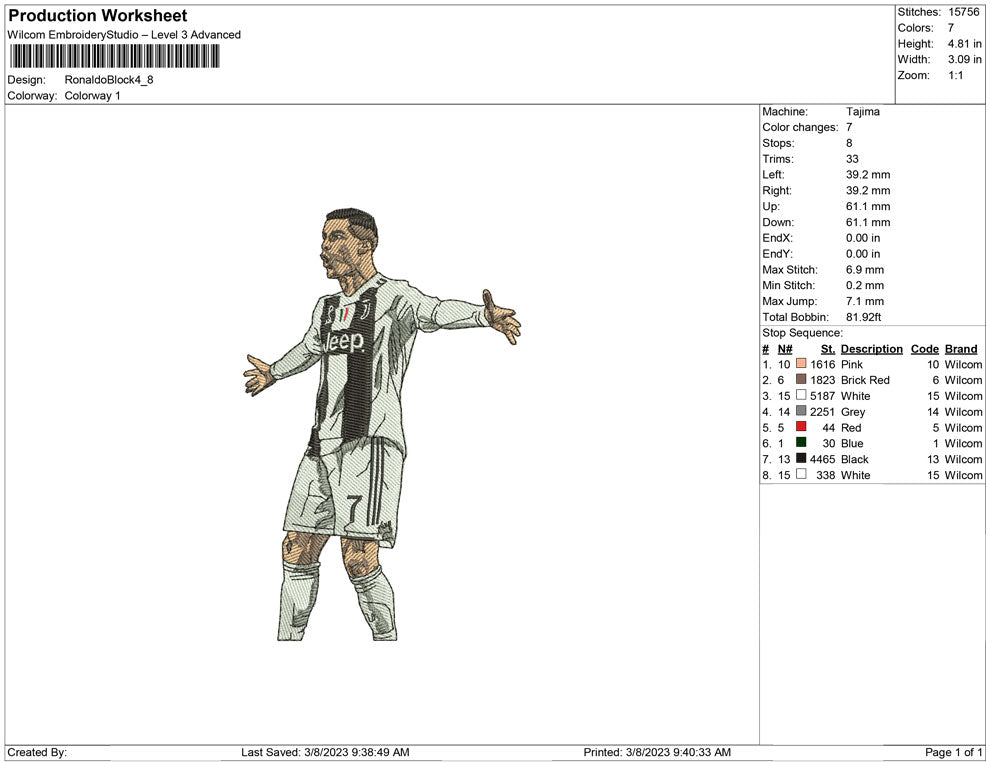990x762 pixels.
Task: Click the Page 1 of 1 text
Action: point(953,752)
